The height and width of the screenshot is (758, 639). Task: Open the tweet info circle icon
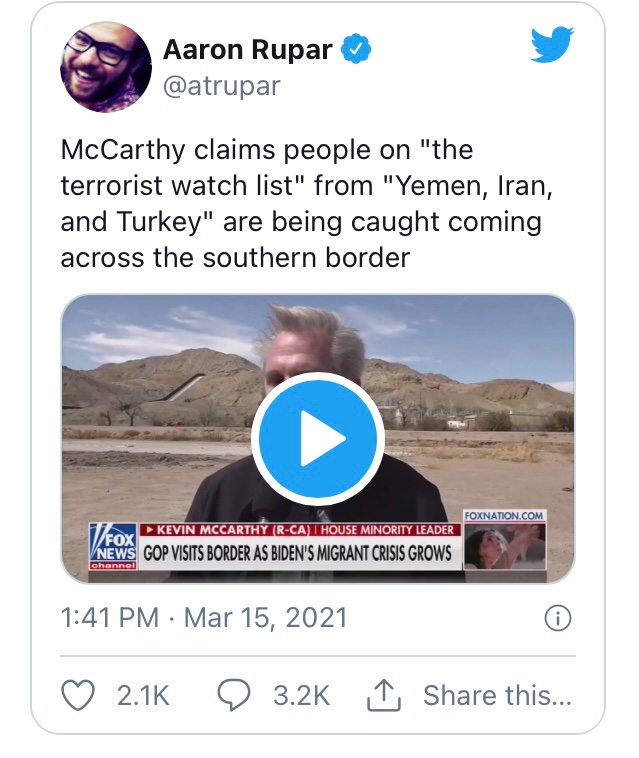(x=557, y=619)
